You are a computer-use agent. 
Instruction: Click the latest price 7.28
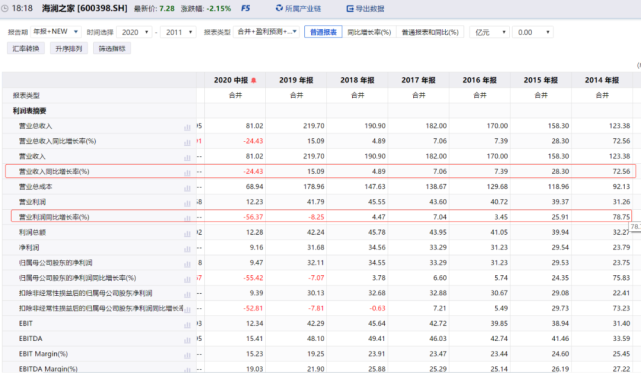(167, 8)
